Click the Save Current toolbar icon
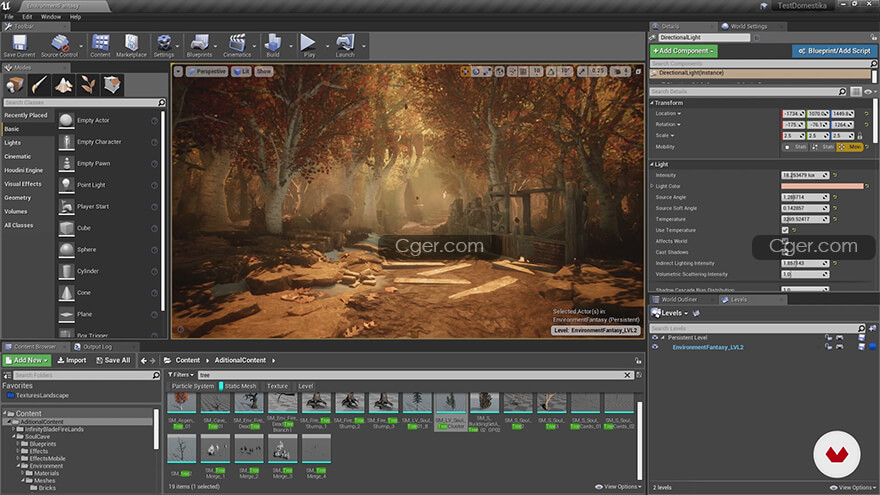The height and width of the screenshot is (495, 880). click(x=19, y=45)
